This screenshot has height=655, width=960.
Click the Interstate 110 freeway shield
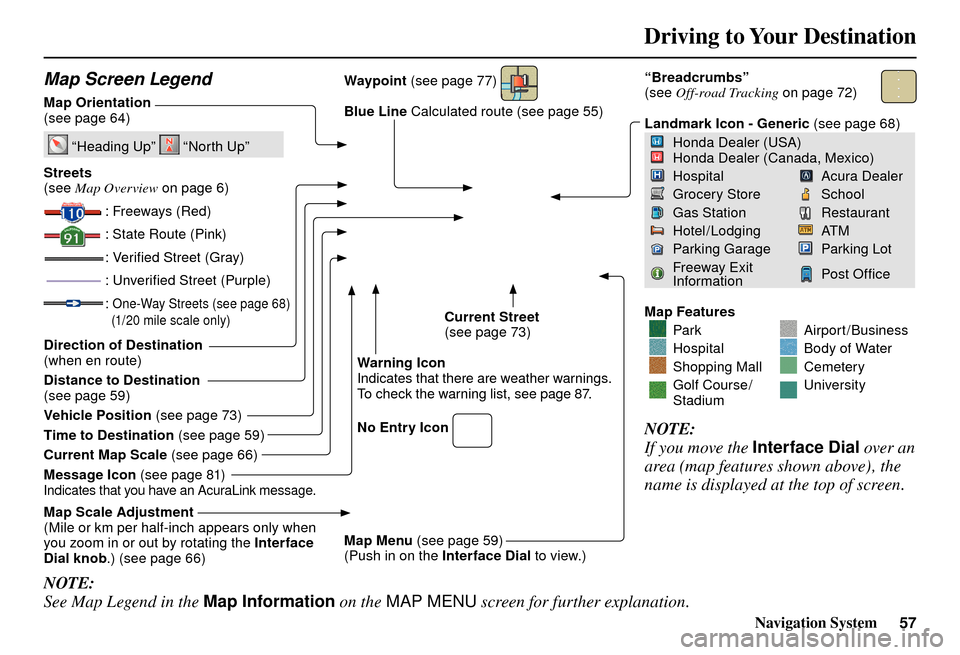[x=73, y=212]
